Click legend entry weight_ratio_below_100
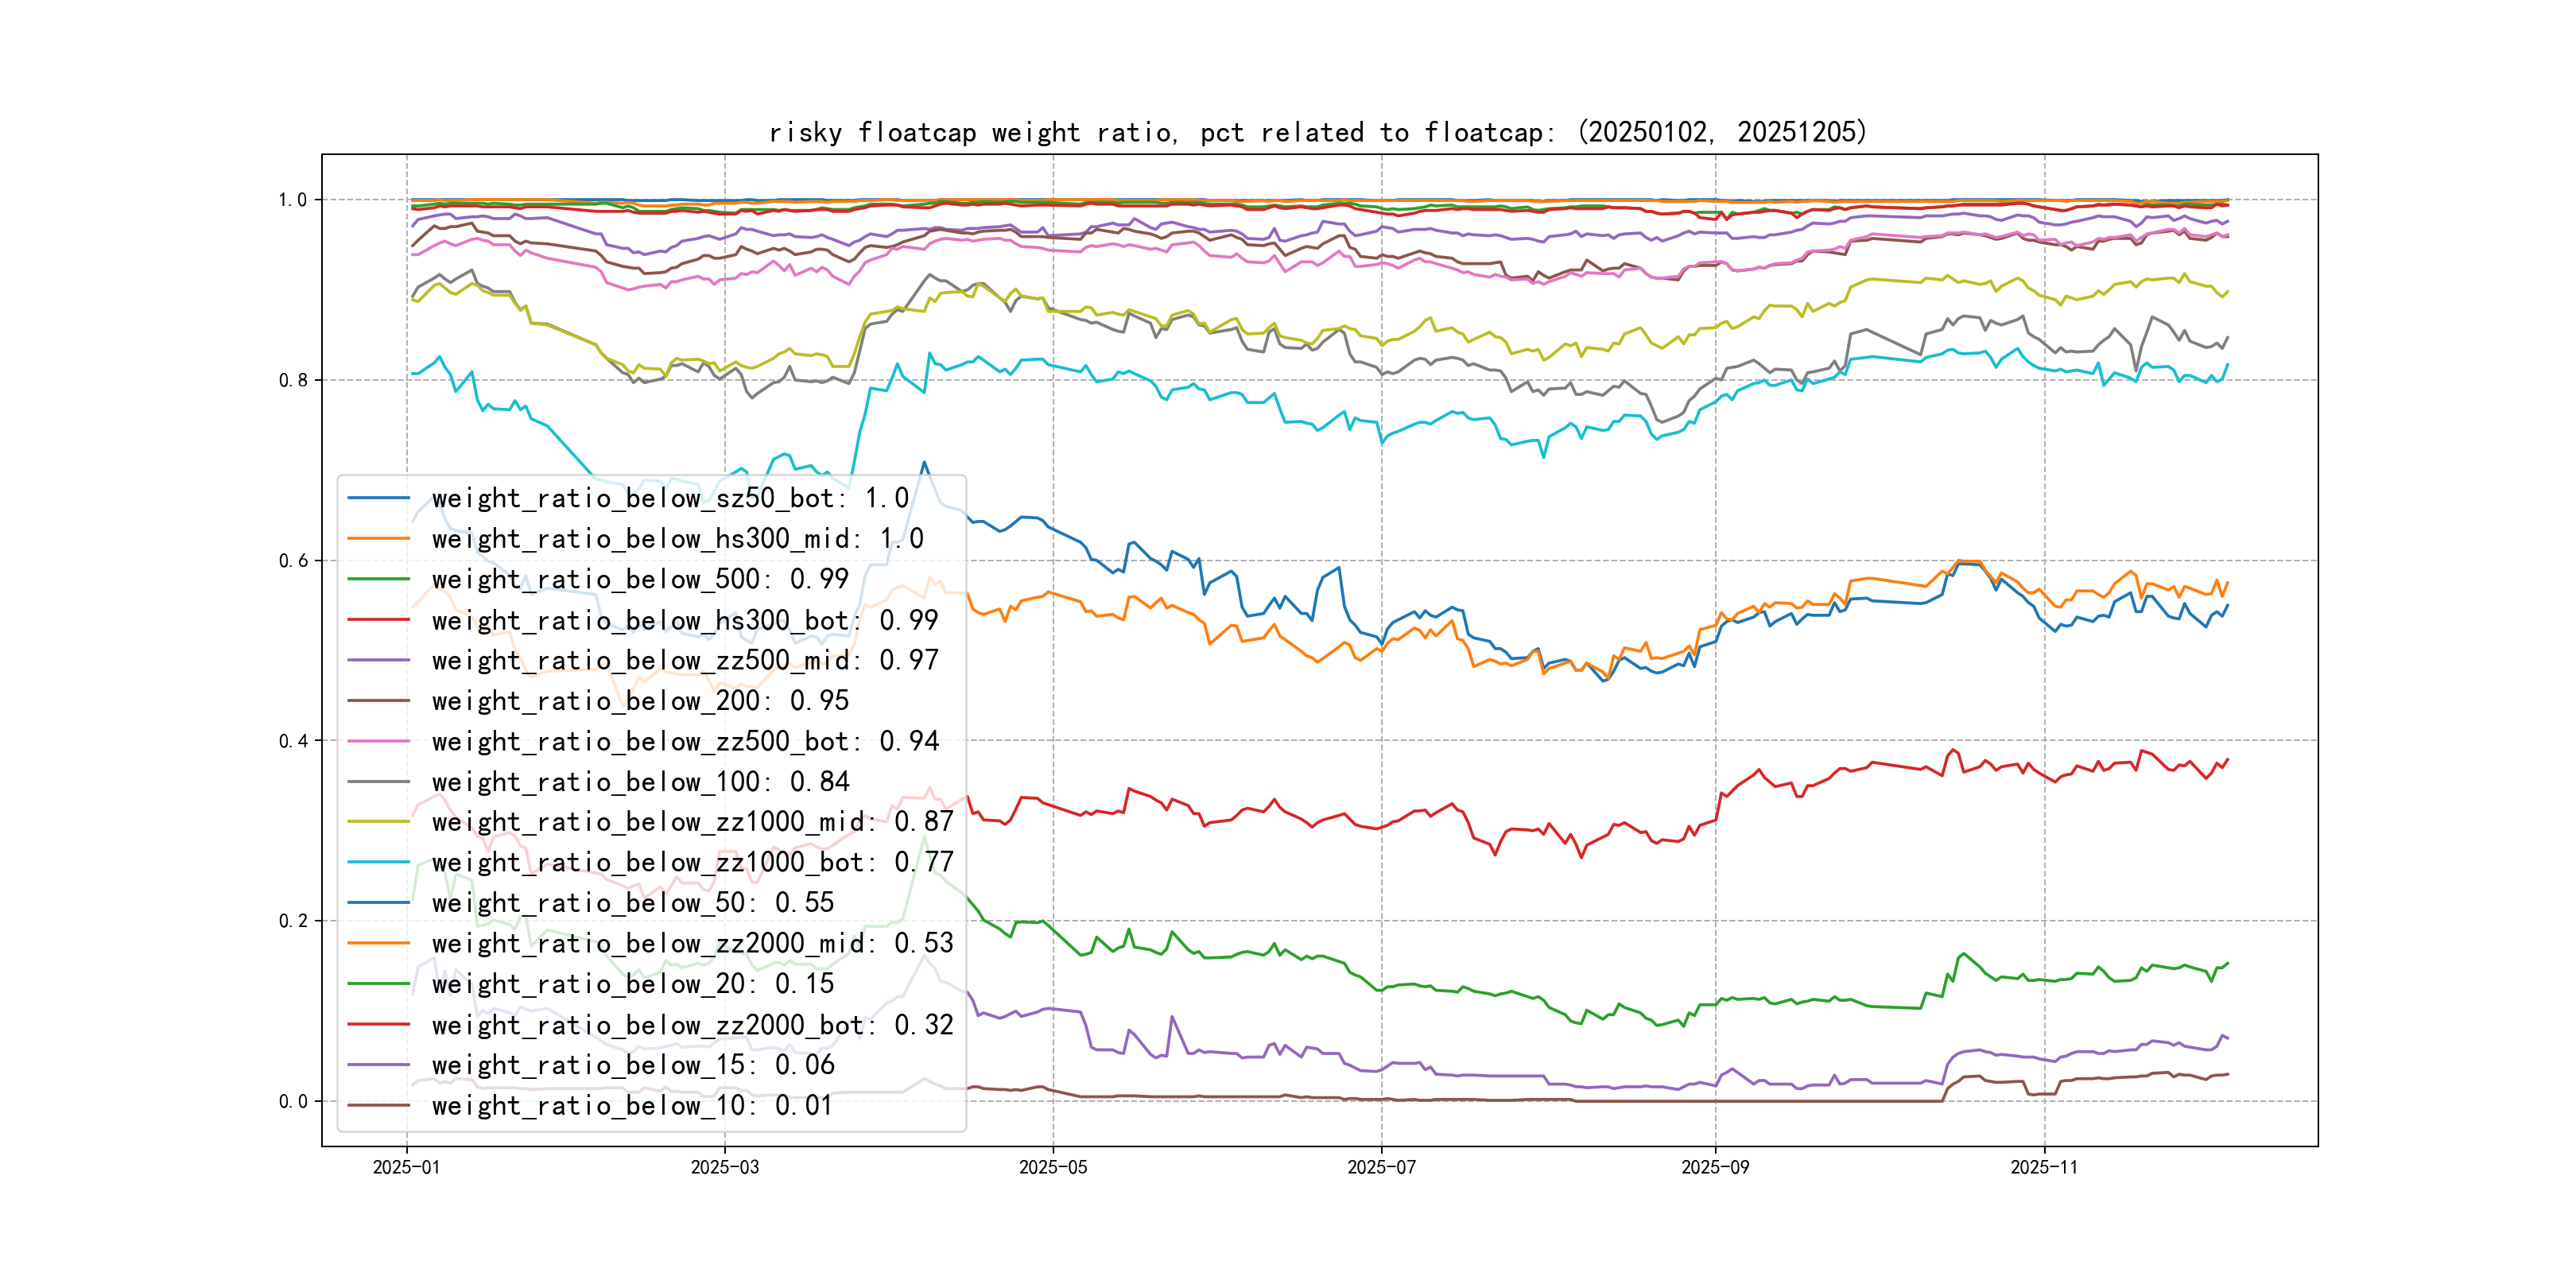This screenshot has width=2576, height=1288. coord(639,782)
